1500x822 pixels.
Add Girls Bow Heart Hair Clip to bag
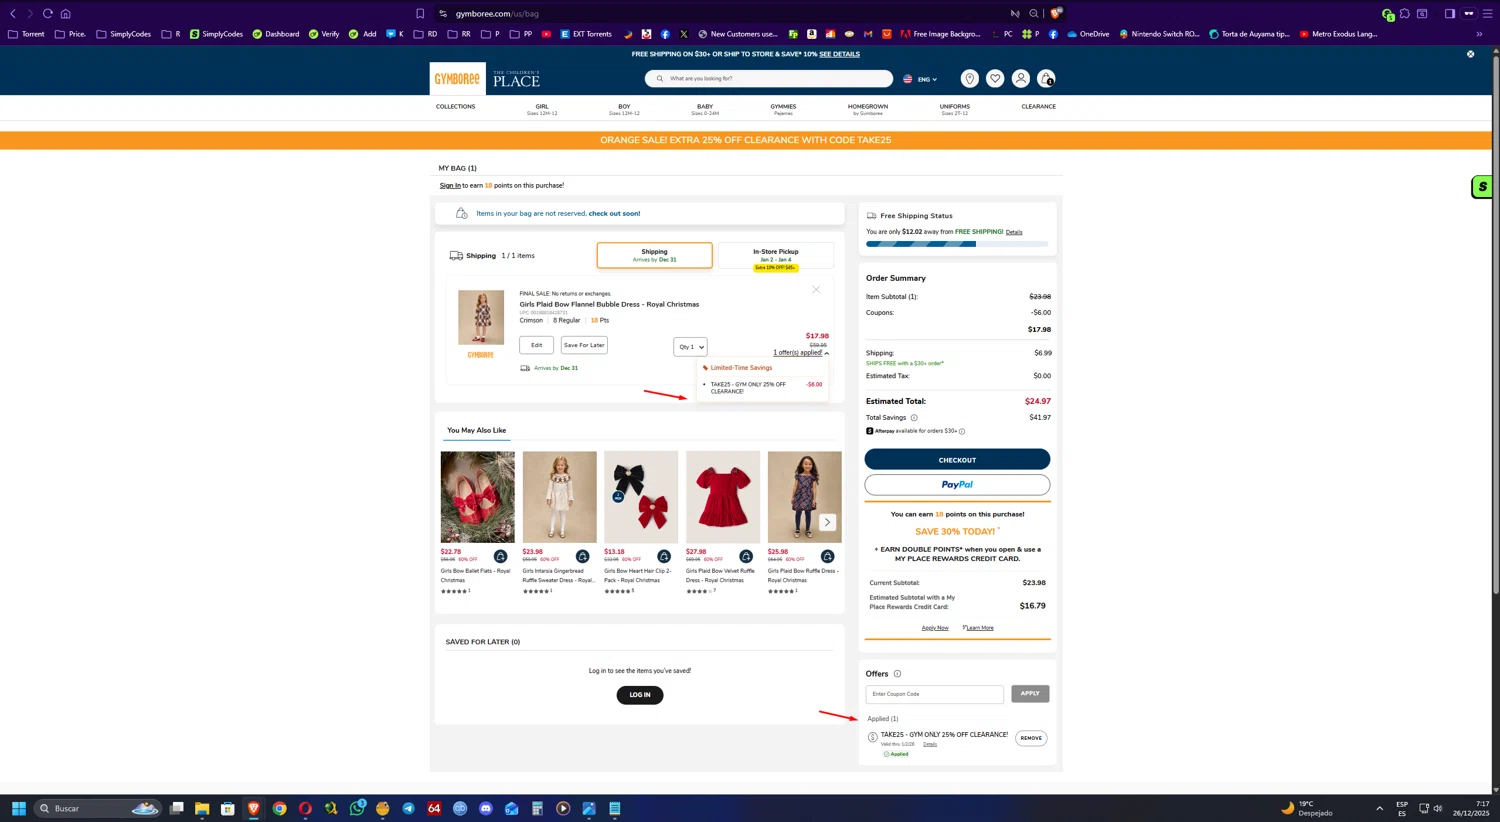[664, 556]
